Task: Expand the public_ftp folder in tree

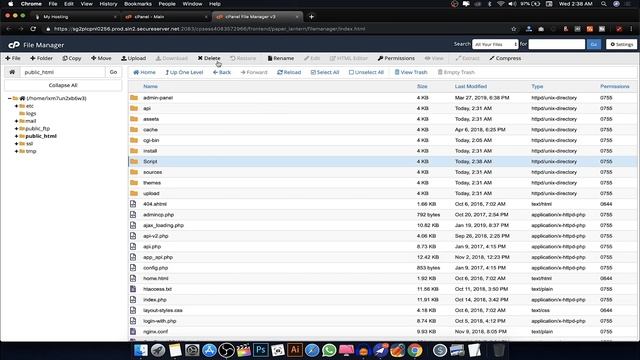Action: pyautogui.click(x=16, y=129)
